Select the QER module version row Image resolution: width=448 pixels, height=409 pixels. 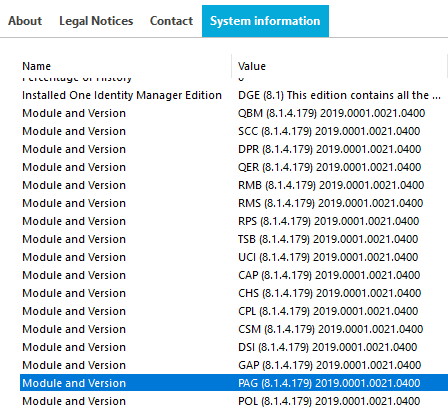point(234,167)
